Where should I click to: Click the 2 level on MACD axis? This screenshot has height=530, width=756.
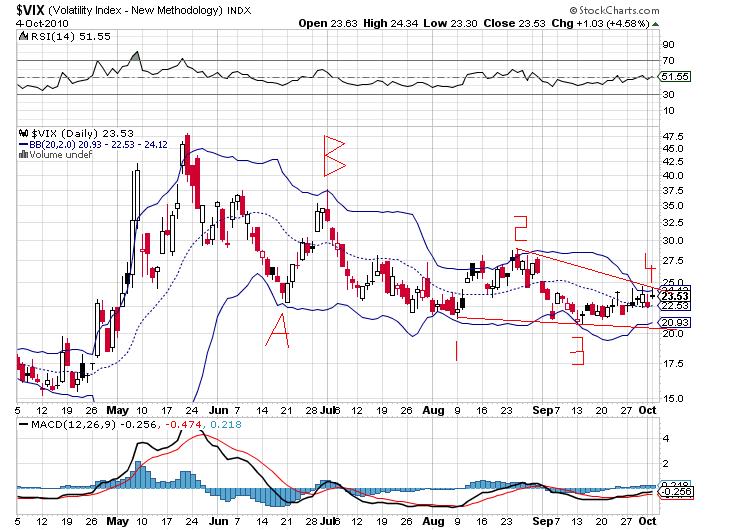[x=666, y=464]
